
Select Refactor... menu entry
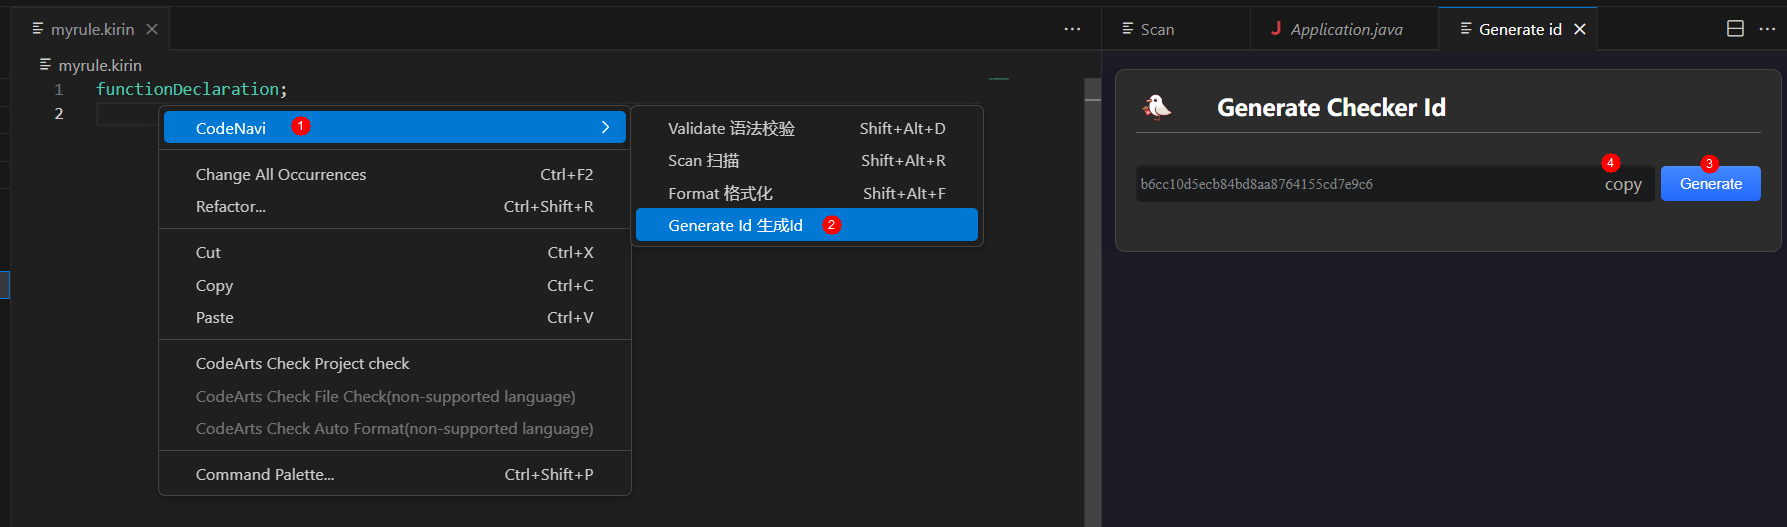point(395,206)
